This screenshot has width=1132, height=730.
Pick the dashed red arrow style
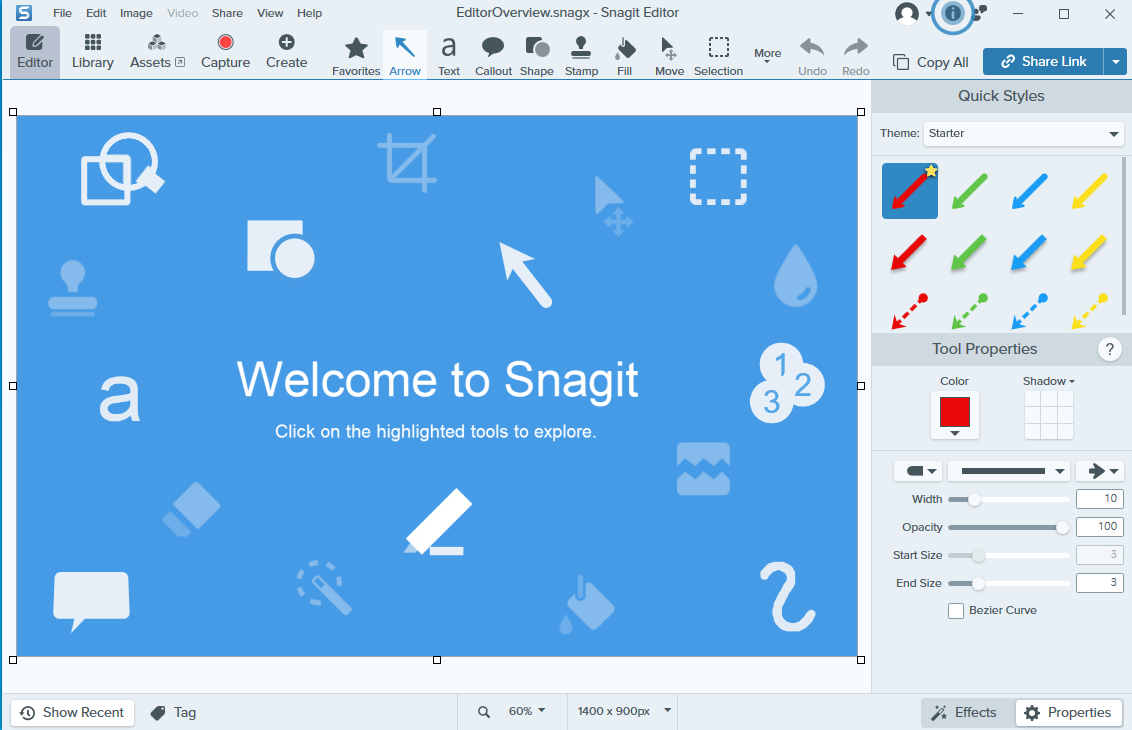click(910, 311)
